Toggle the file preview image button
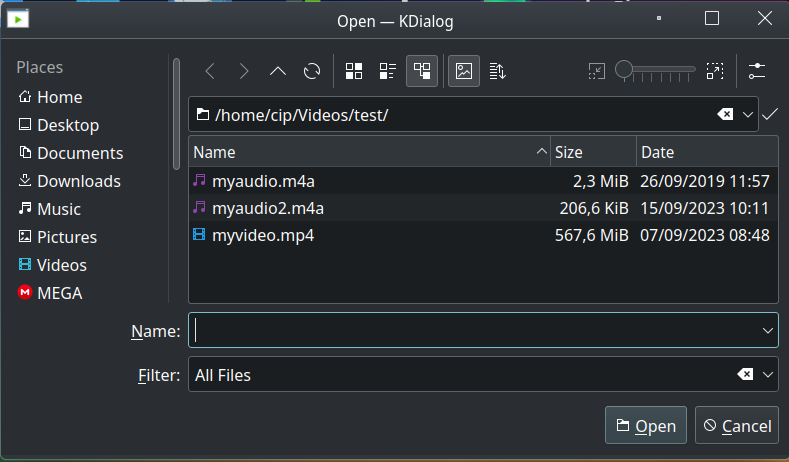This screenshot has width=789, height=462. (x=464, y=71)
